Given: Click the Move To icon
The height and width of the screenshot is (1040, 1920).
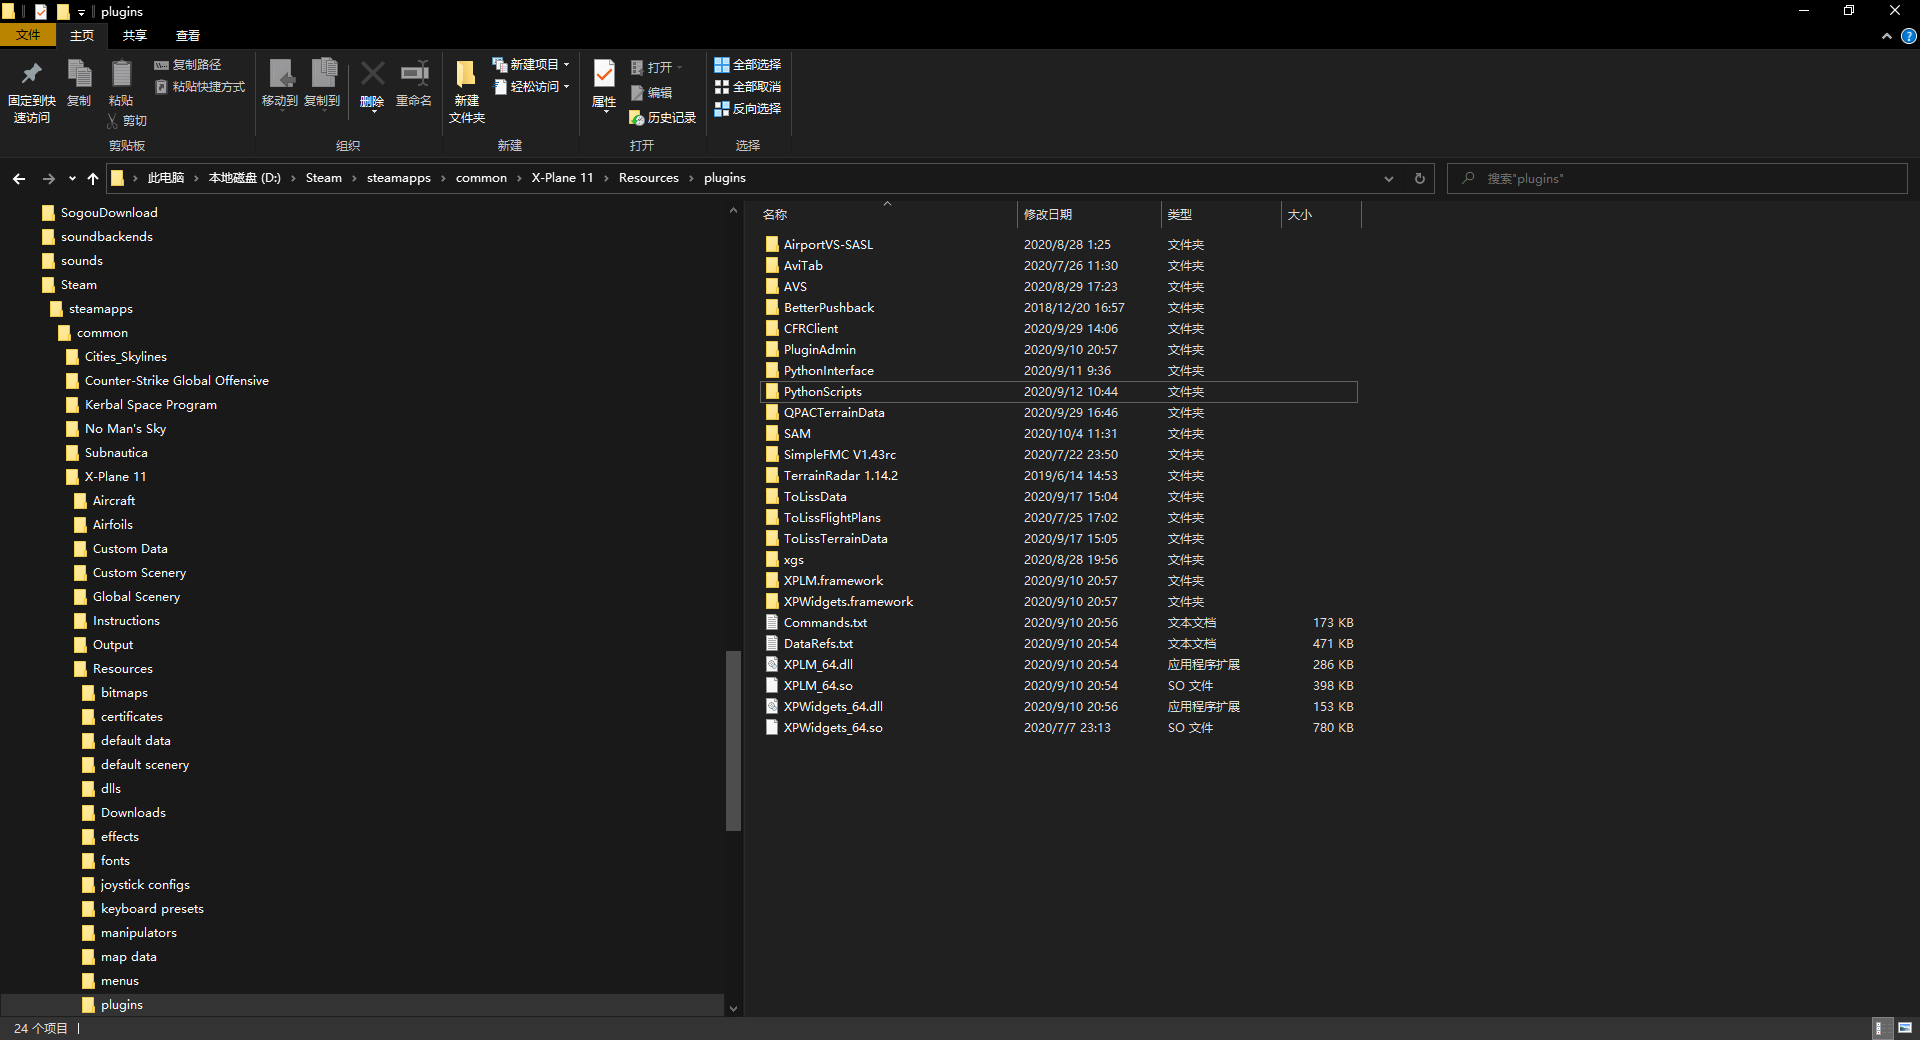Looking at the screenshot, I should (280, 83).
